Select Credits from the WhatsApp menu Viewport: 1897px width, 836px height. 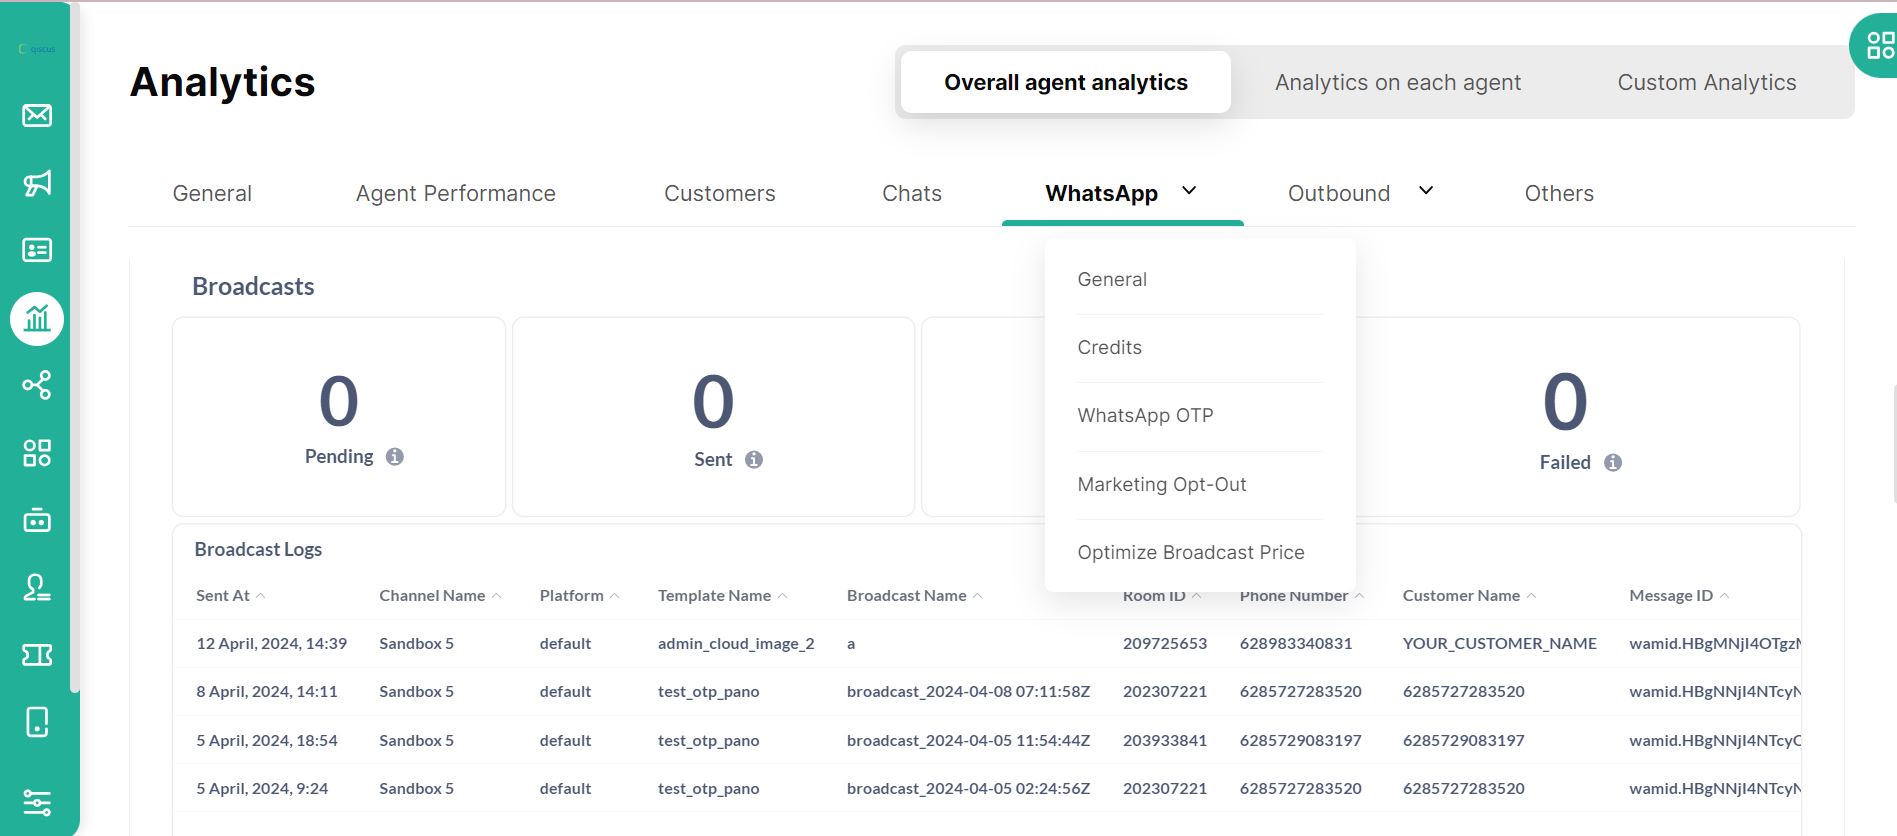point(1109,348)
